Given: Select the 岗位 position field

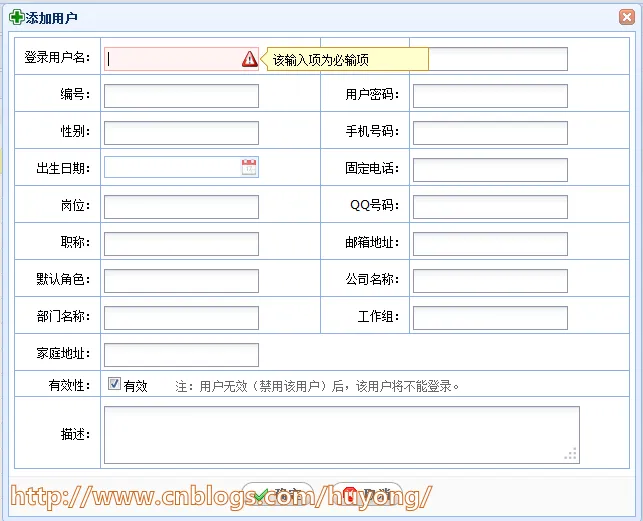Looking at the screenshot, I should click(x=181, y=207).
